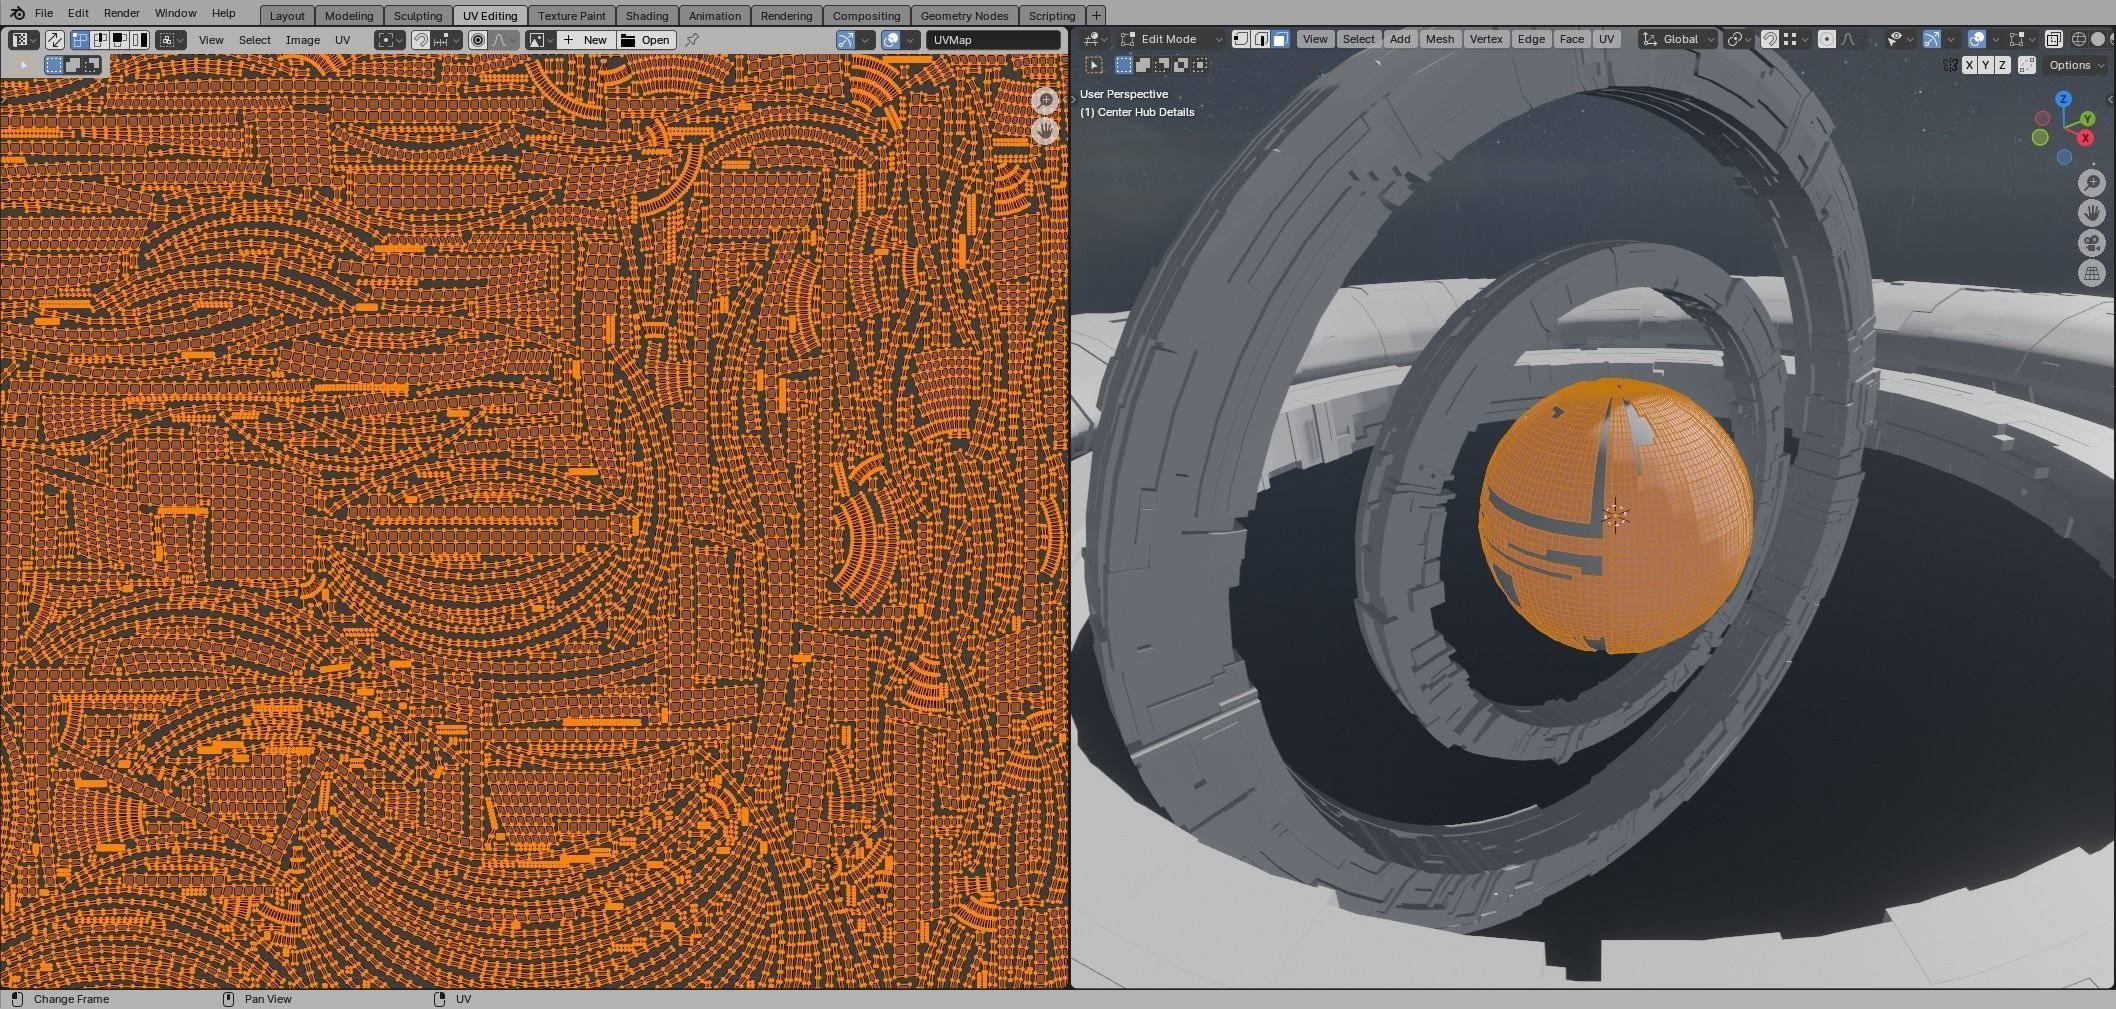Click the Blender logo menu icon

[16, 13]
